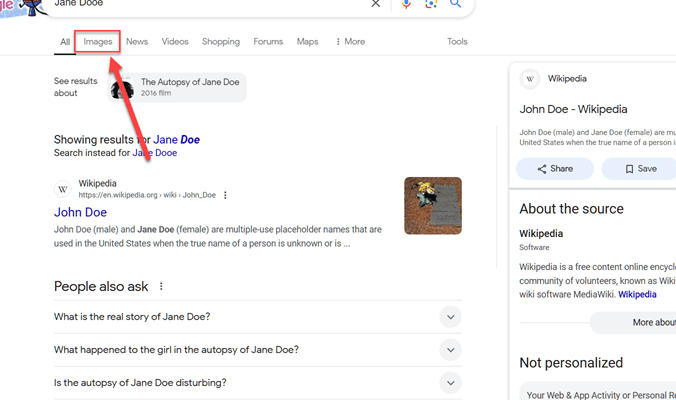Search instead for Jane Dooe link
This screenshot has width=676, height=400.
coord(154,153)
